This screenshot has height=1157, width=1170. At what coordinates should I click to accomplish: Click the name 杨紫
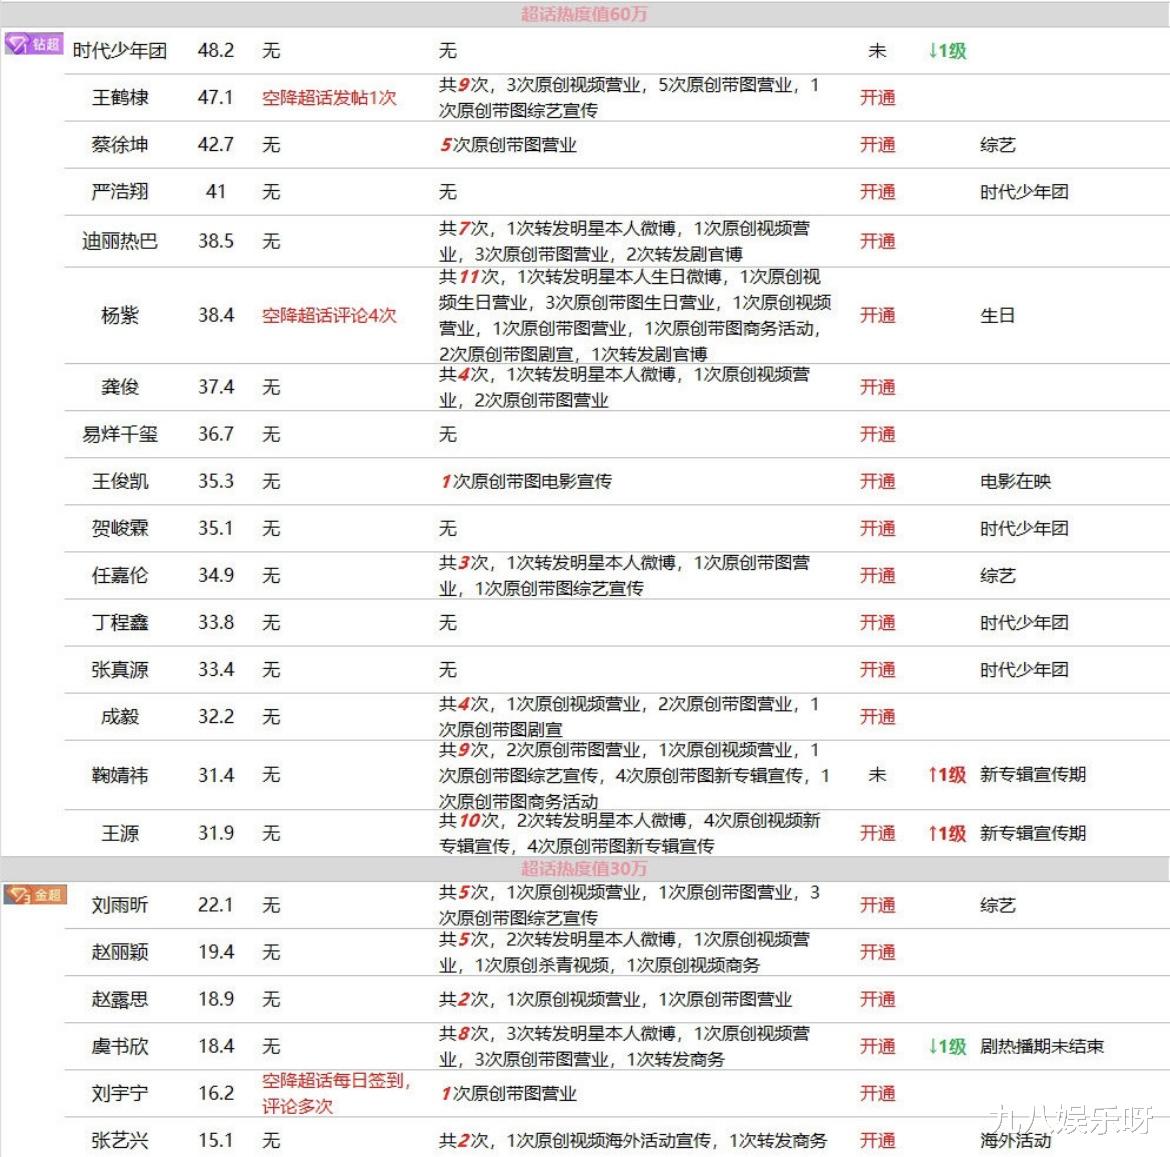coord(119,315)
